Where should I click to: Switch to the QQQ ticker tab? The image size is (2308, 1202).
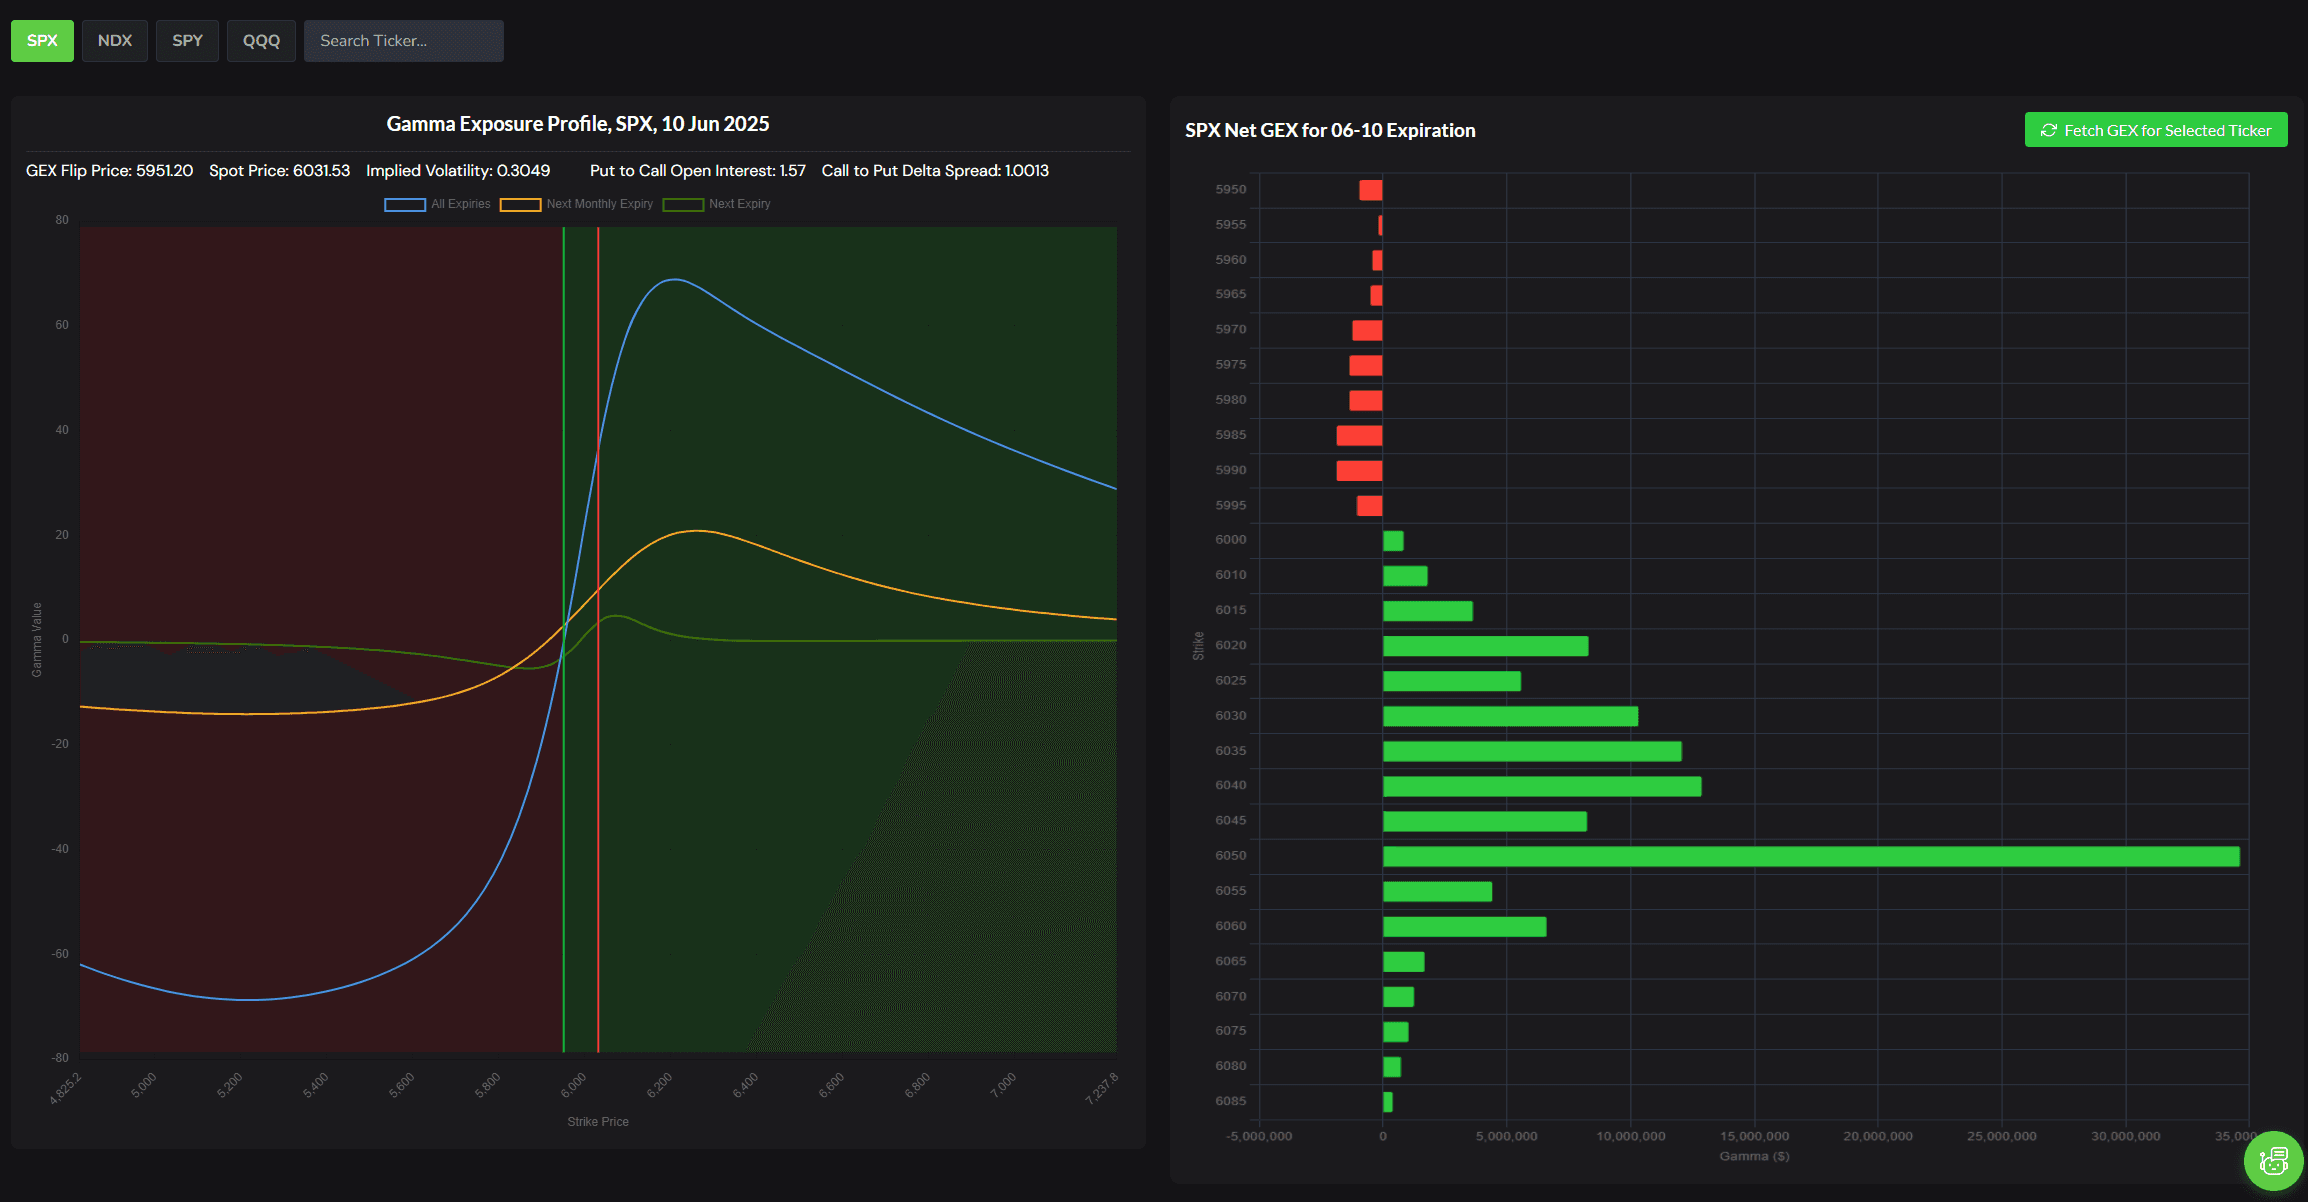pyautogui.click(x=261, y=41)
